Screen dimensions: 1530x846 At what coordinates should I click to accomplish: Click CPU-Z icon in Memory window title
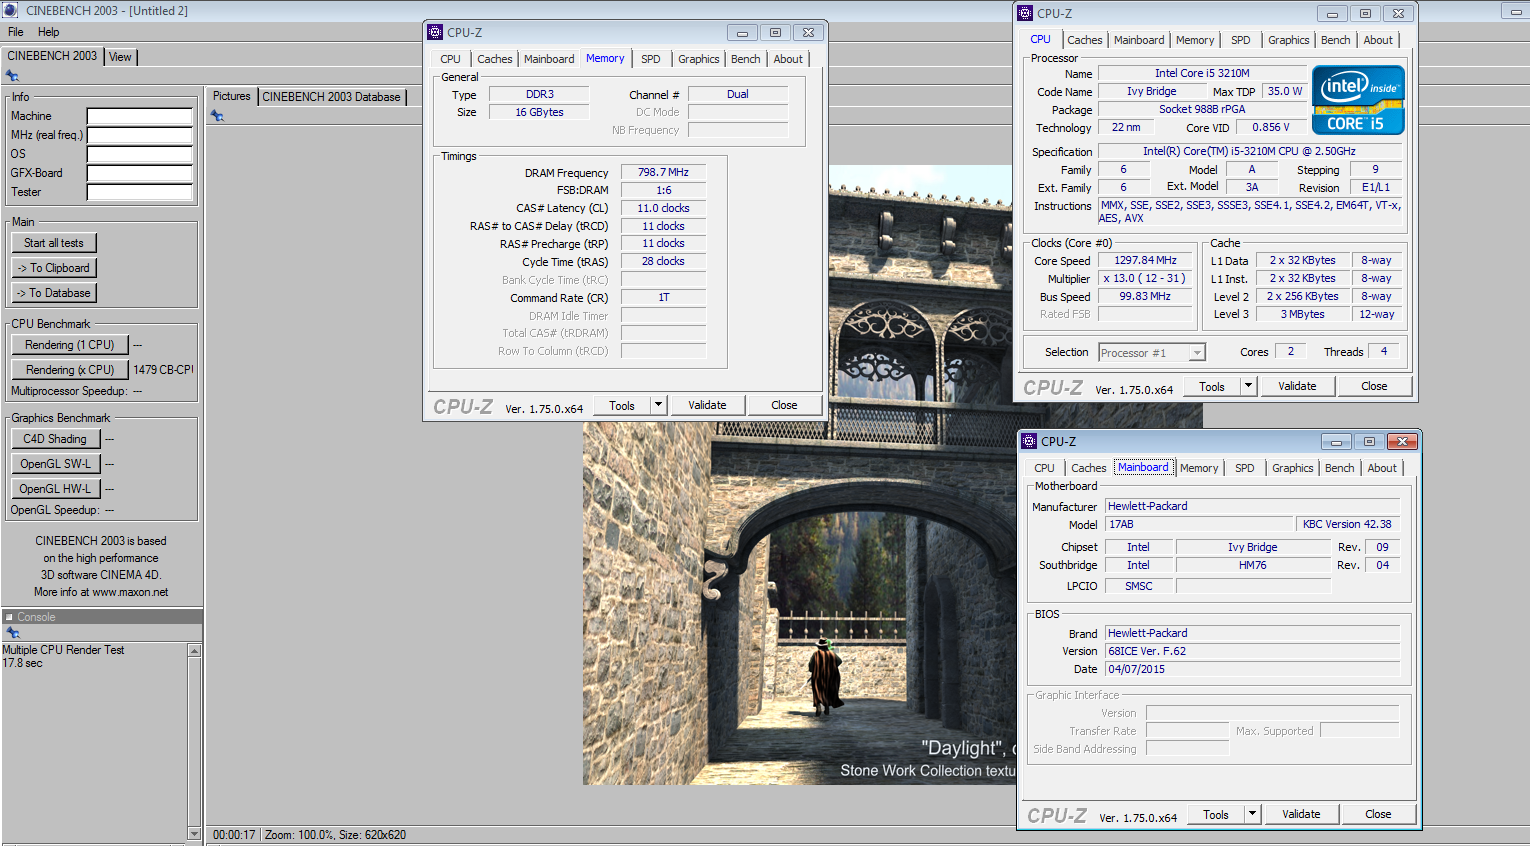pyautogui.click(x=435, y=32)
